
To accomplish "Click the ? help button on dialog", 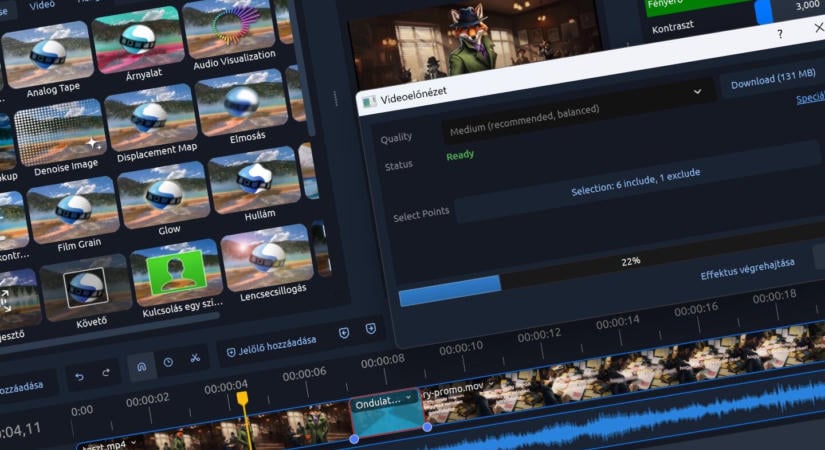I will (x=780, y=34).
